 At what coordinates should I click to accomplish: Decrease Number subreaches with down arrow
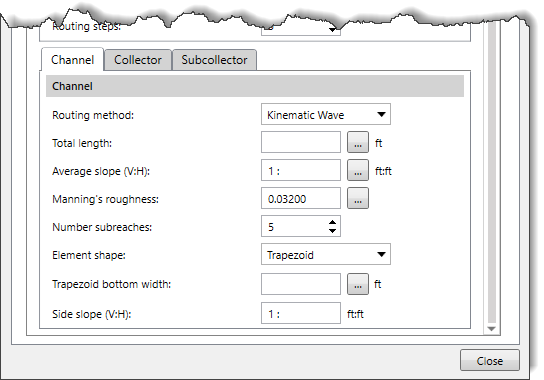332,231
